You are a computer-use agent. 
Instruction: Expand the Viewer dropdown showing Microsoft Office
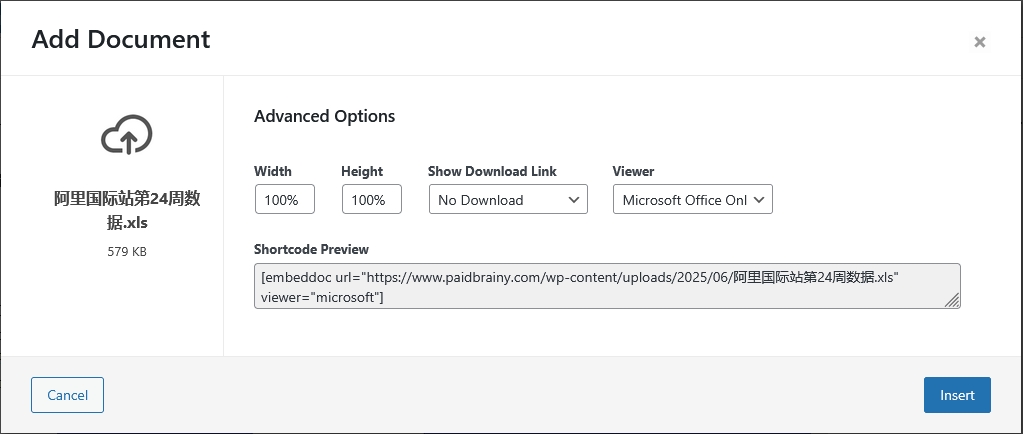coord(693,199)
